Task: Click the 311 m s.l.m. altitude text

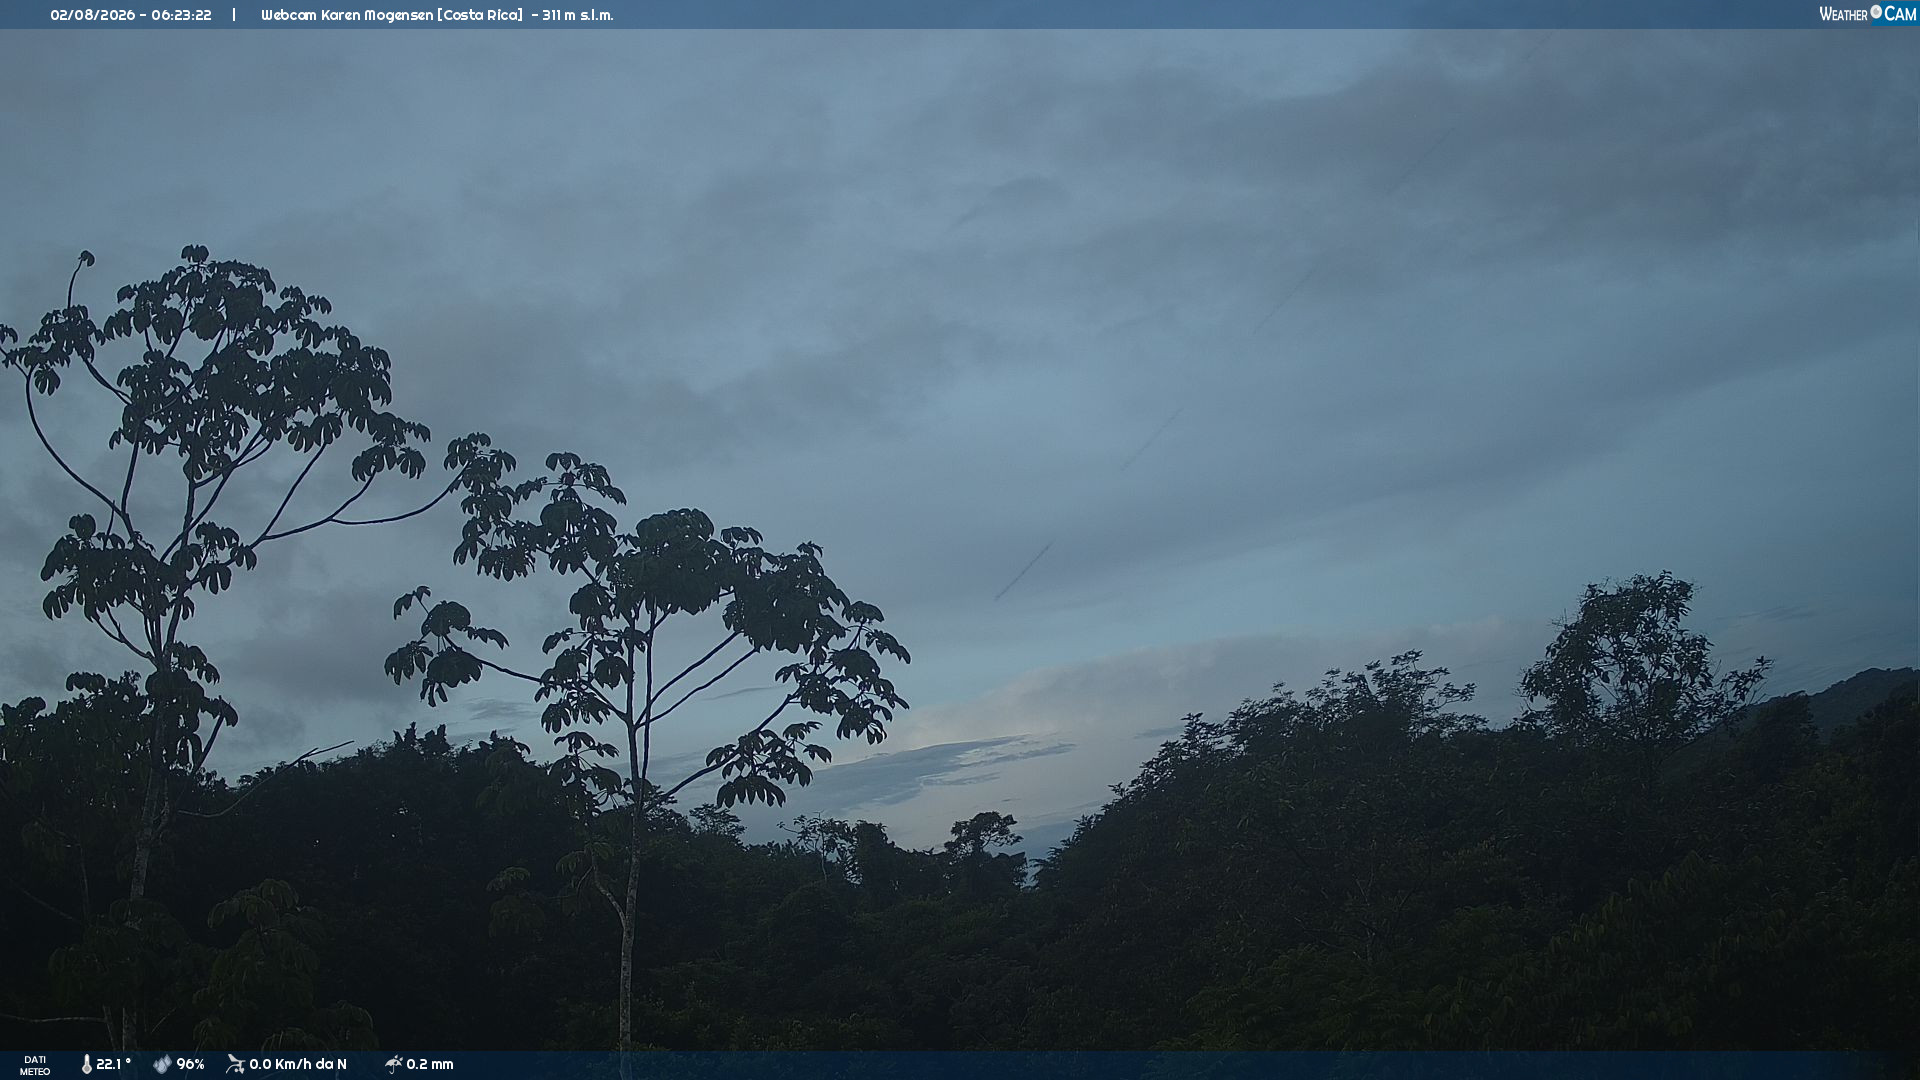Action: tap(578, 15)
